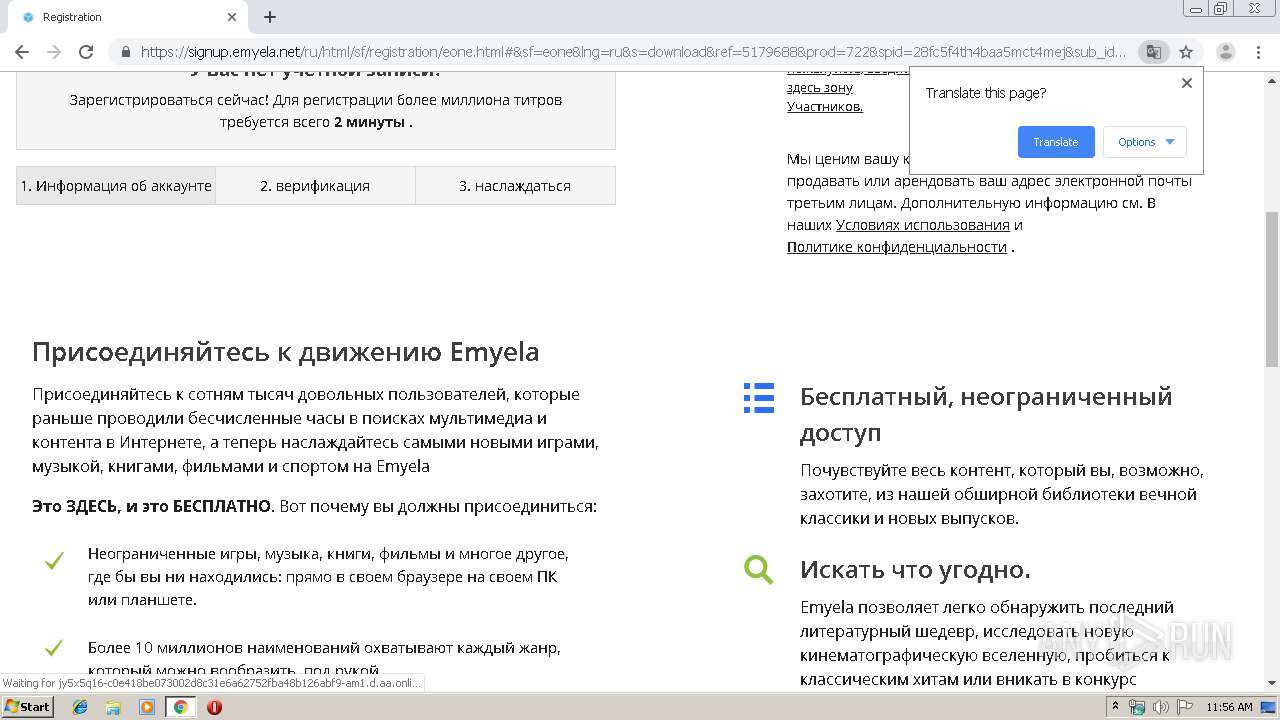This screenshot has height=720, width=1280.
Task: Close the Translate this page popup
Action: click(x=1187, y=83)
